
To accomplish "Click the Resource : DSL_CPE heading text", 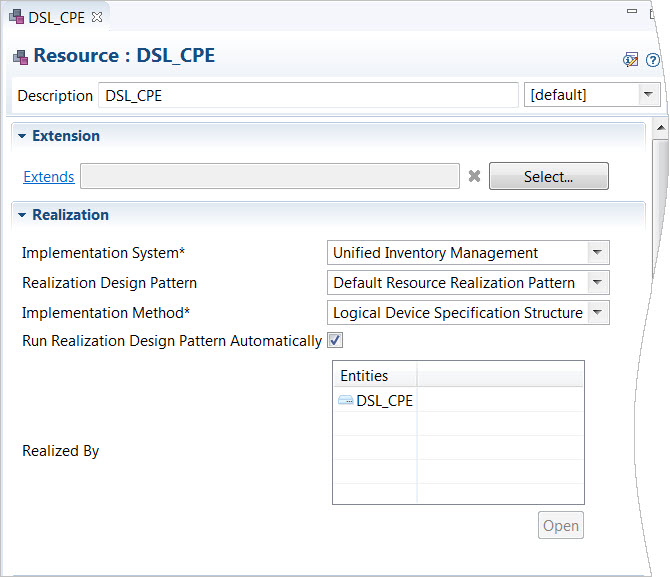I will 124,56.
